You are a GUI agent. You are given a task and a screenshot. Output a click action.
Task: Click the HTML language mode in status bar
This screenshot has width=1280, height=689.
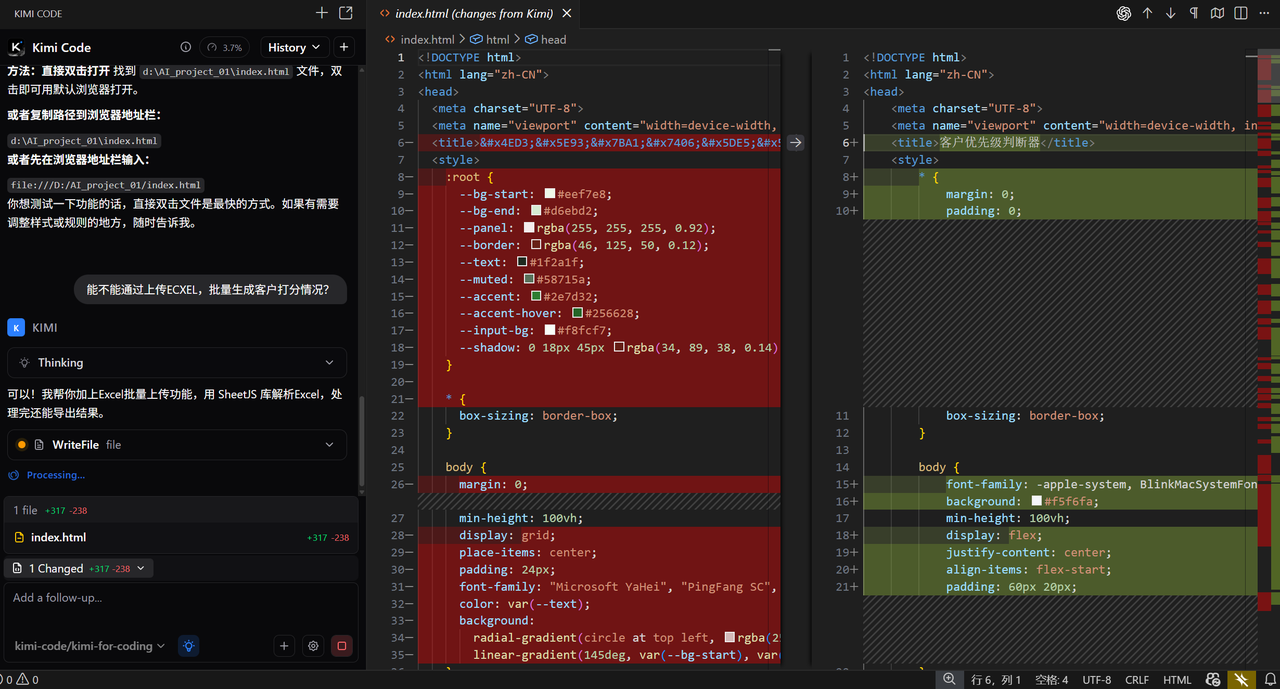1177,680
